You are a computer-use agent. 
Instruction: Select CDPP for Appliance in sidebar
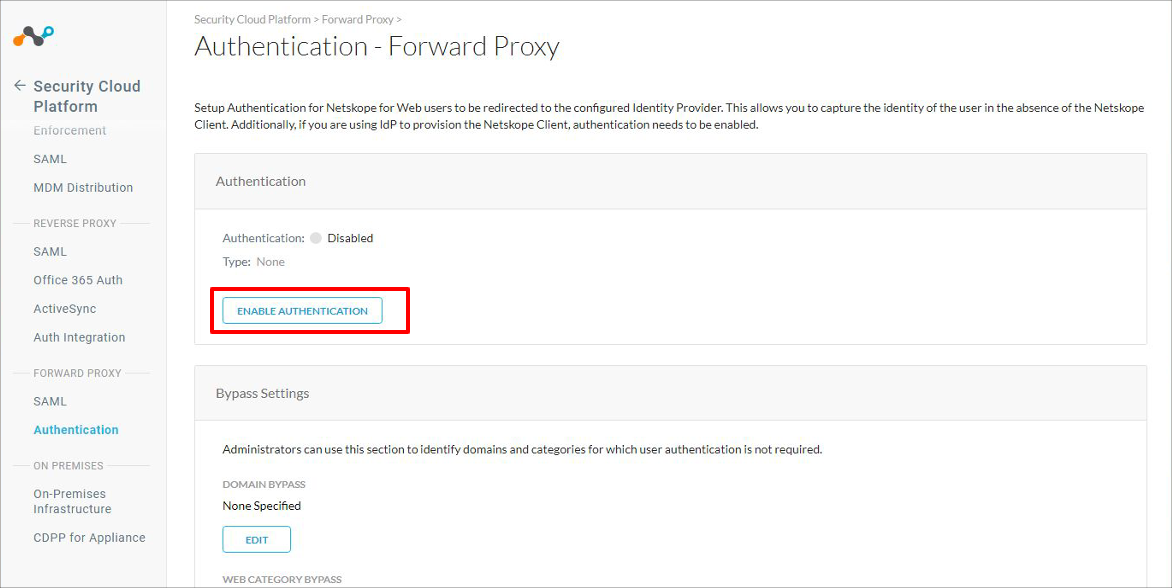[90, 537]
